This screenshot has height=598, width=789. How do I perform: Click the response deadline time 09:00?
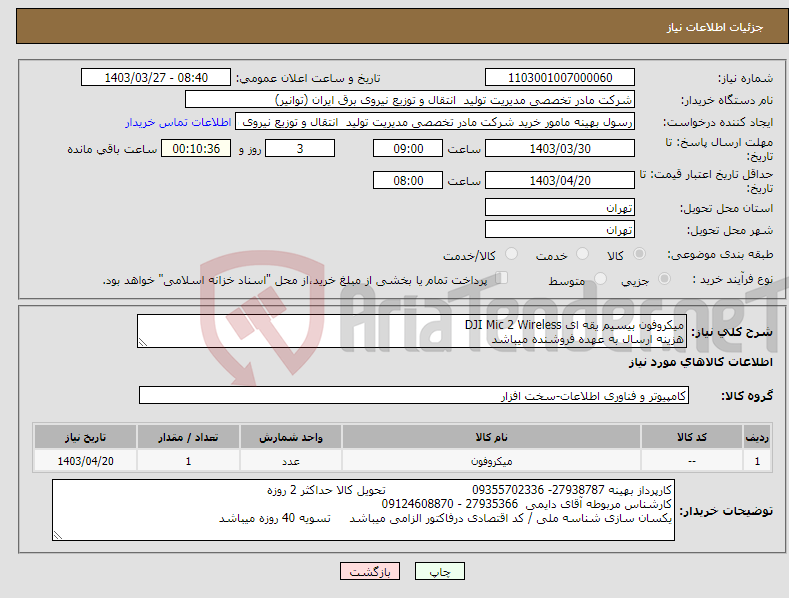click(x=408, y=148)
